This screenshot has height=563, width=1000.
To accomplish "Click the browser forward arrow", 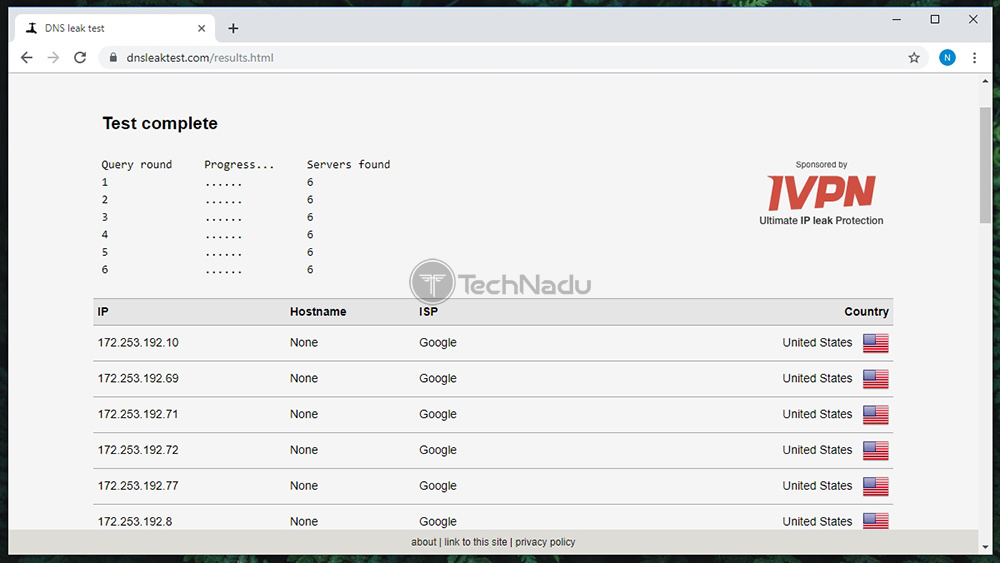I will 53,57.
